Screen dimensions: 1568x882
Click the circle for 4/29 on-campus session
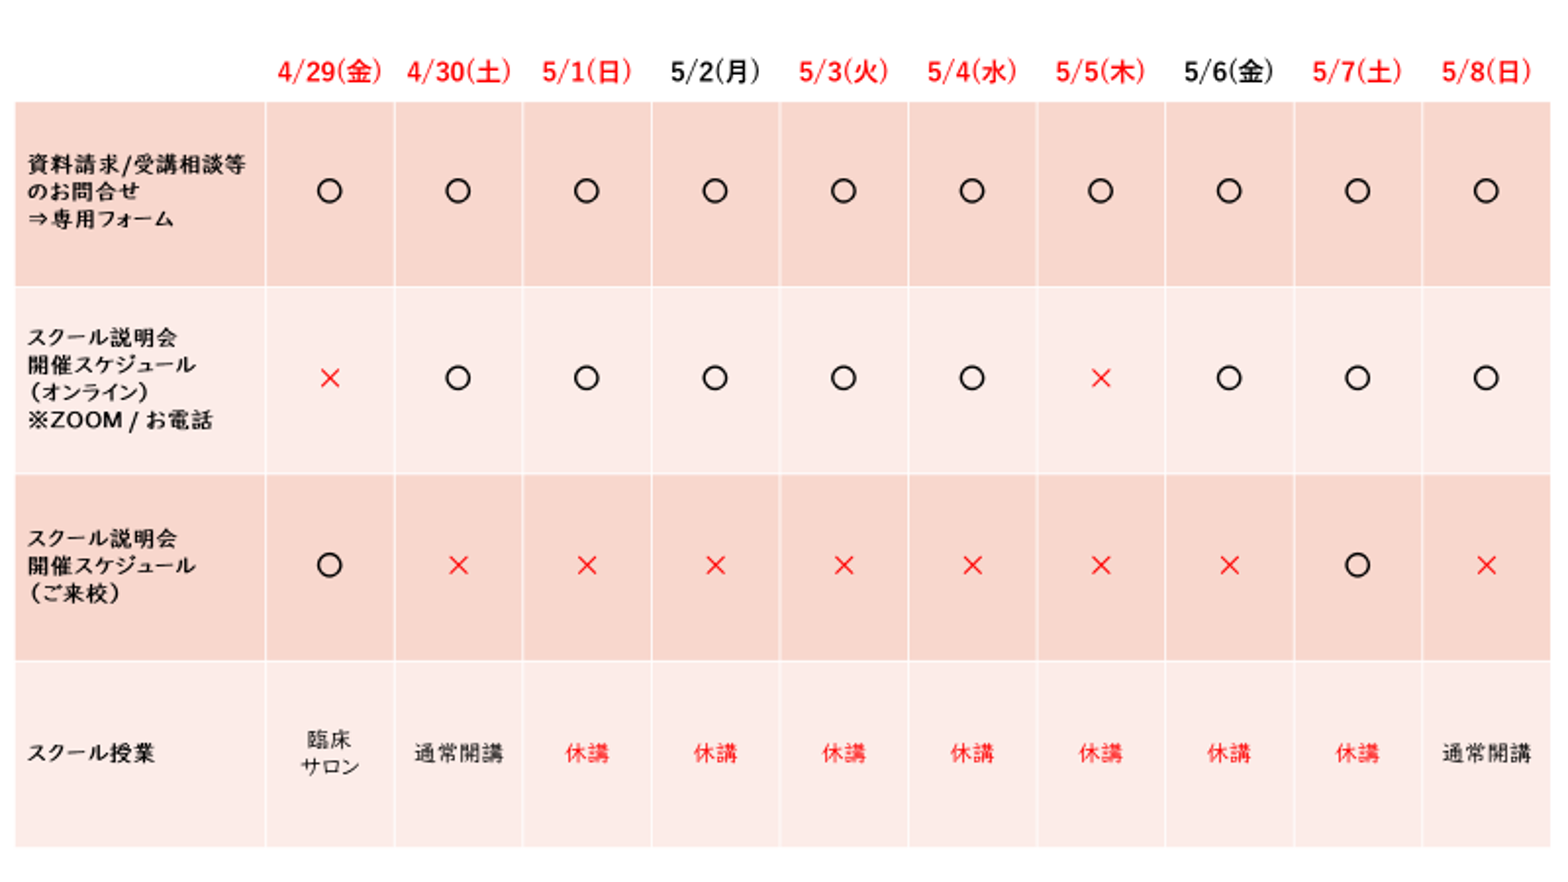click(329, 565)
